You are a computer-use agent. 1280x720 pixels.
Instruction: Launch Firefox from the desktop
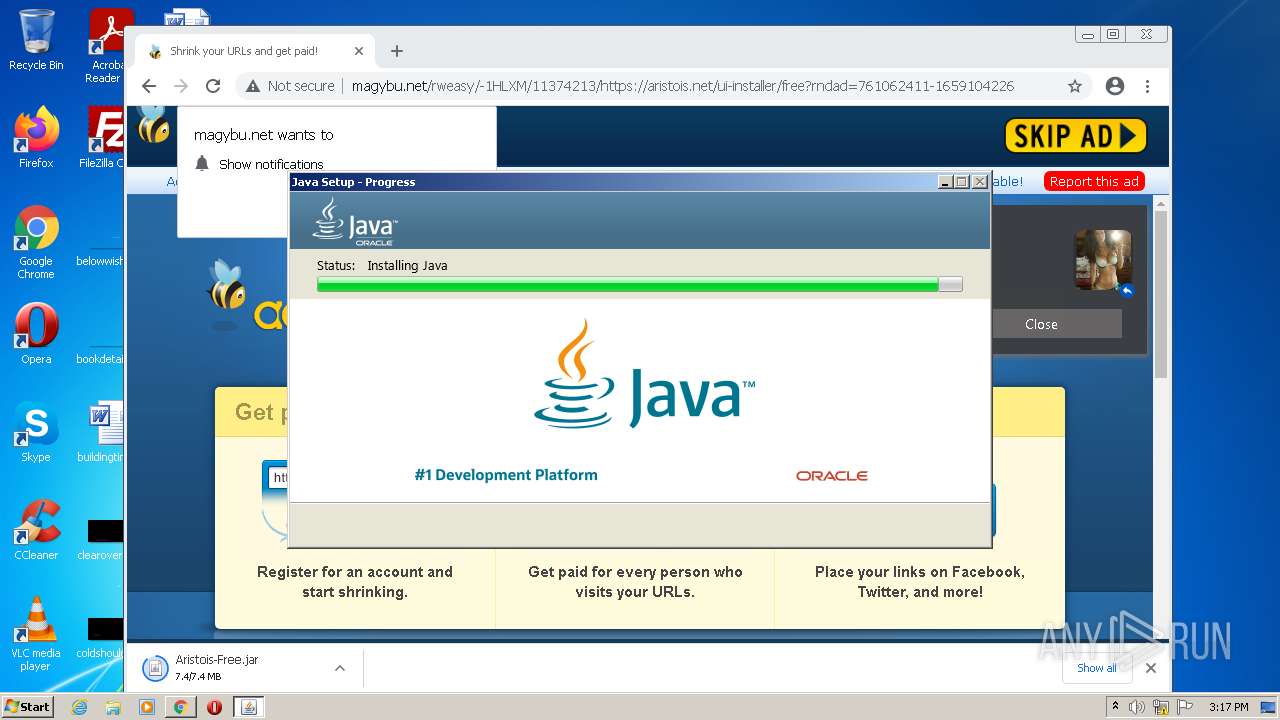pos(36,137)
